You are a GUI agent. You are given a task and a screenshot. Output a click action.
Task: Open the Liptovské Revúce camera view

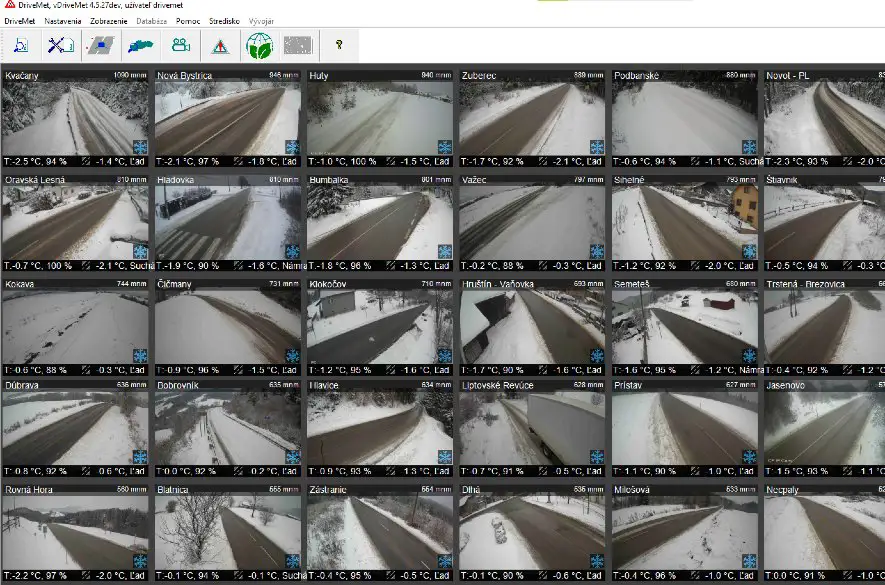coord(532,427)
